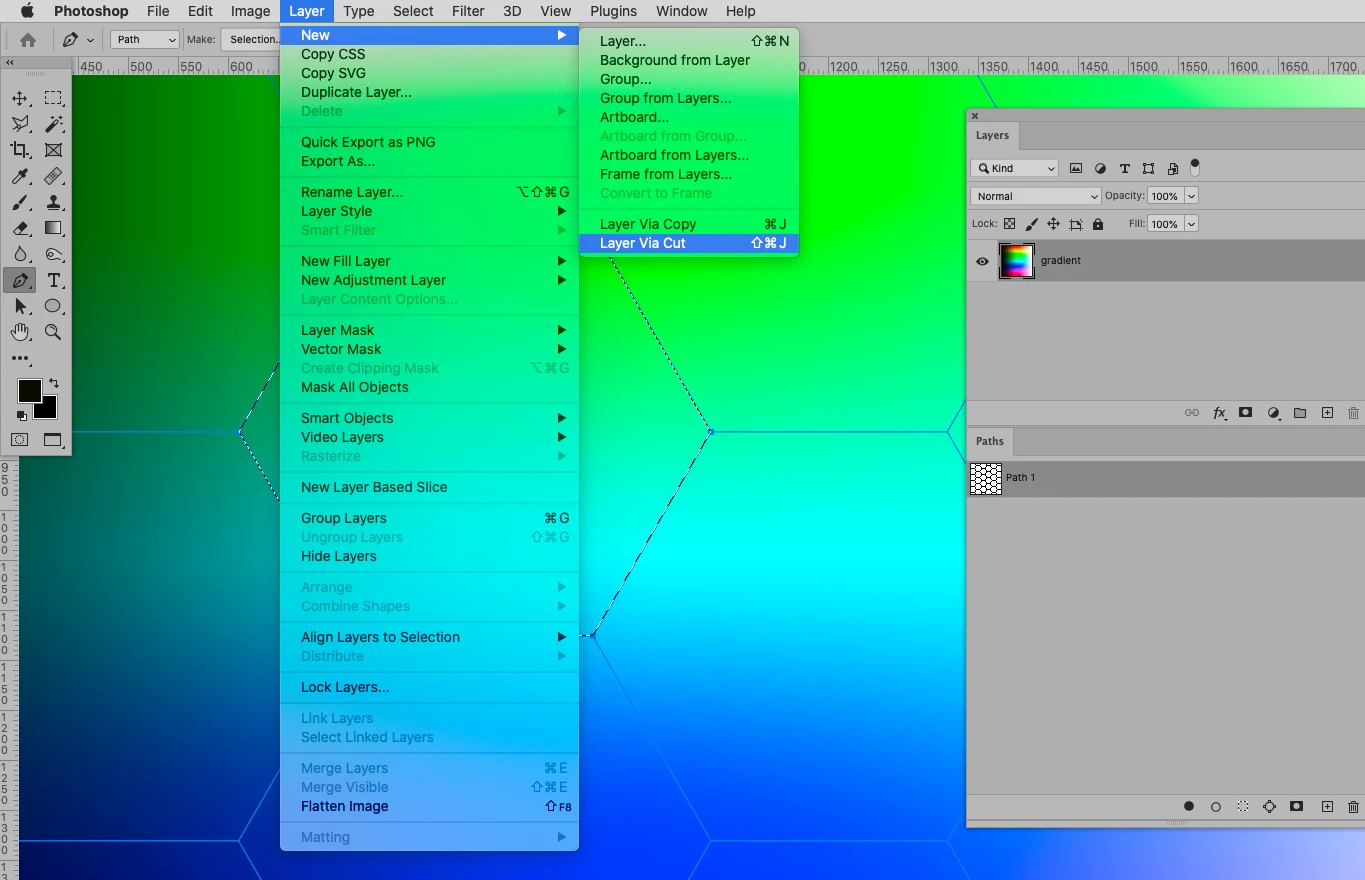Select the Eraser tool
Image resolution: width=1365 pixels, height=880 pixels.
pyautogui.click(x=20, y=228)
